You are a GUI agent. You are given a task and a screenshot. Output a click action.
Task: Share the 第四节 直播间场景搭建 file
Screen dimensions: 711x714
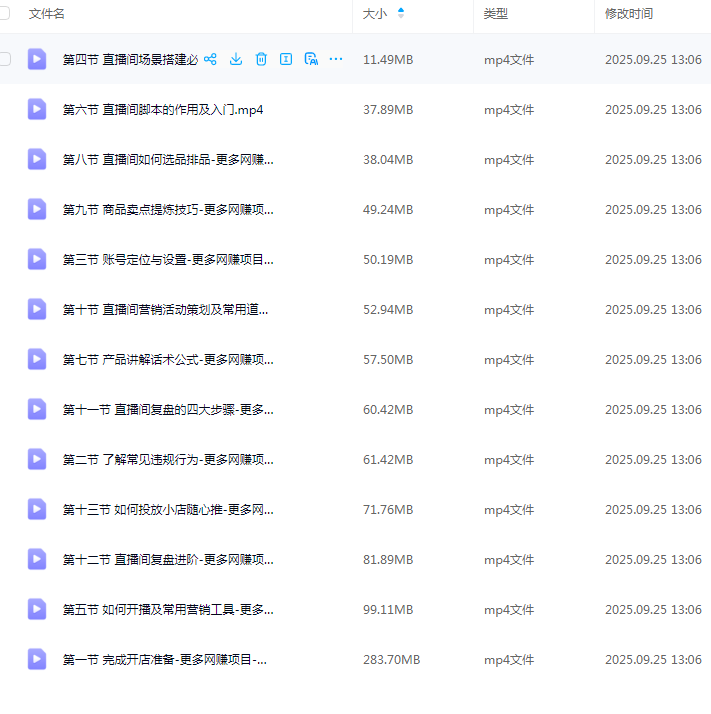210,59
